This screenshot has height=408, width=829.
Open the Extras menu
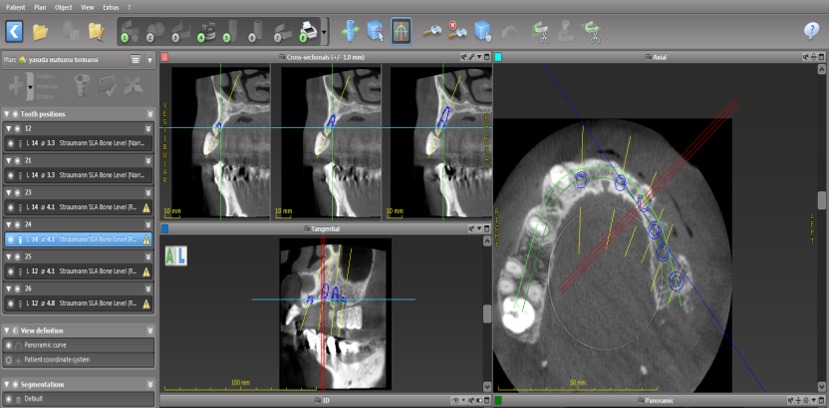[x=112, y=6]
